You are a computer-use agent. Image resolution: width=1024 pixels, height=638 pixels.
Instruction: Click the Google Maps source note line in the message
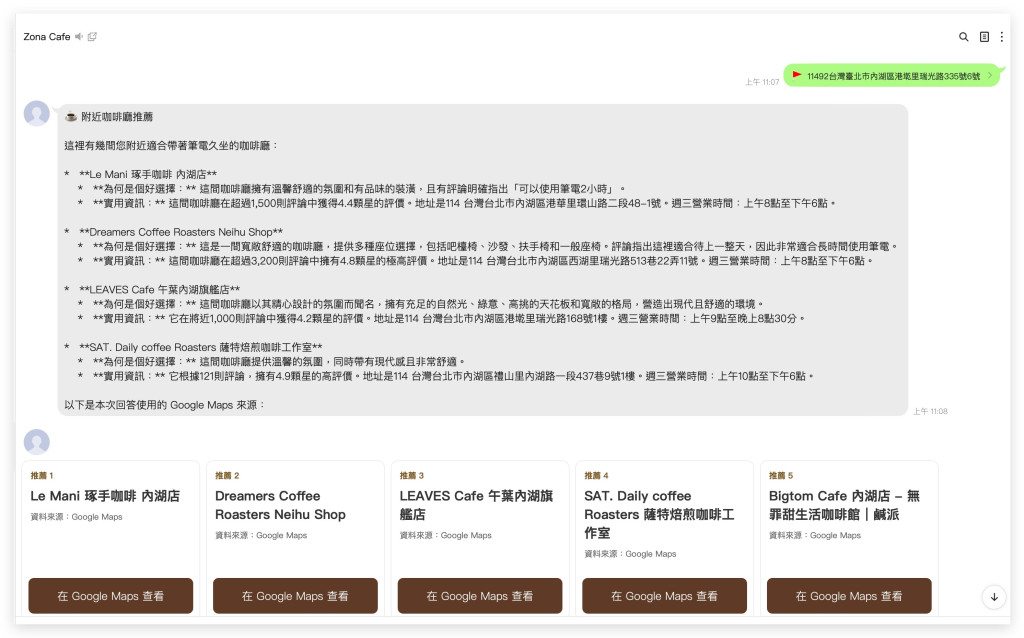(x=165, y=405)
